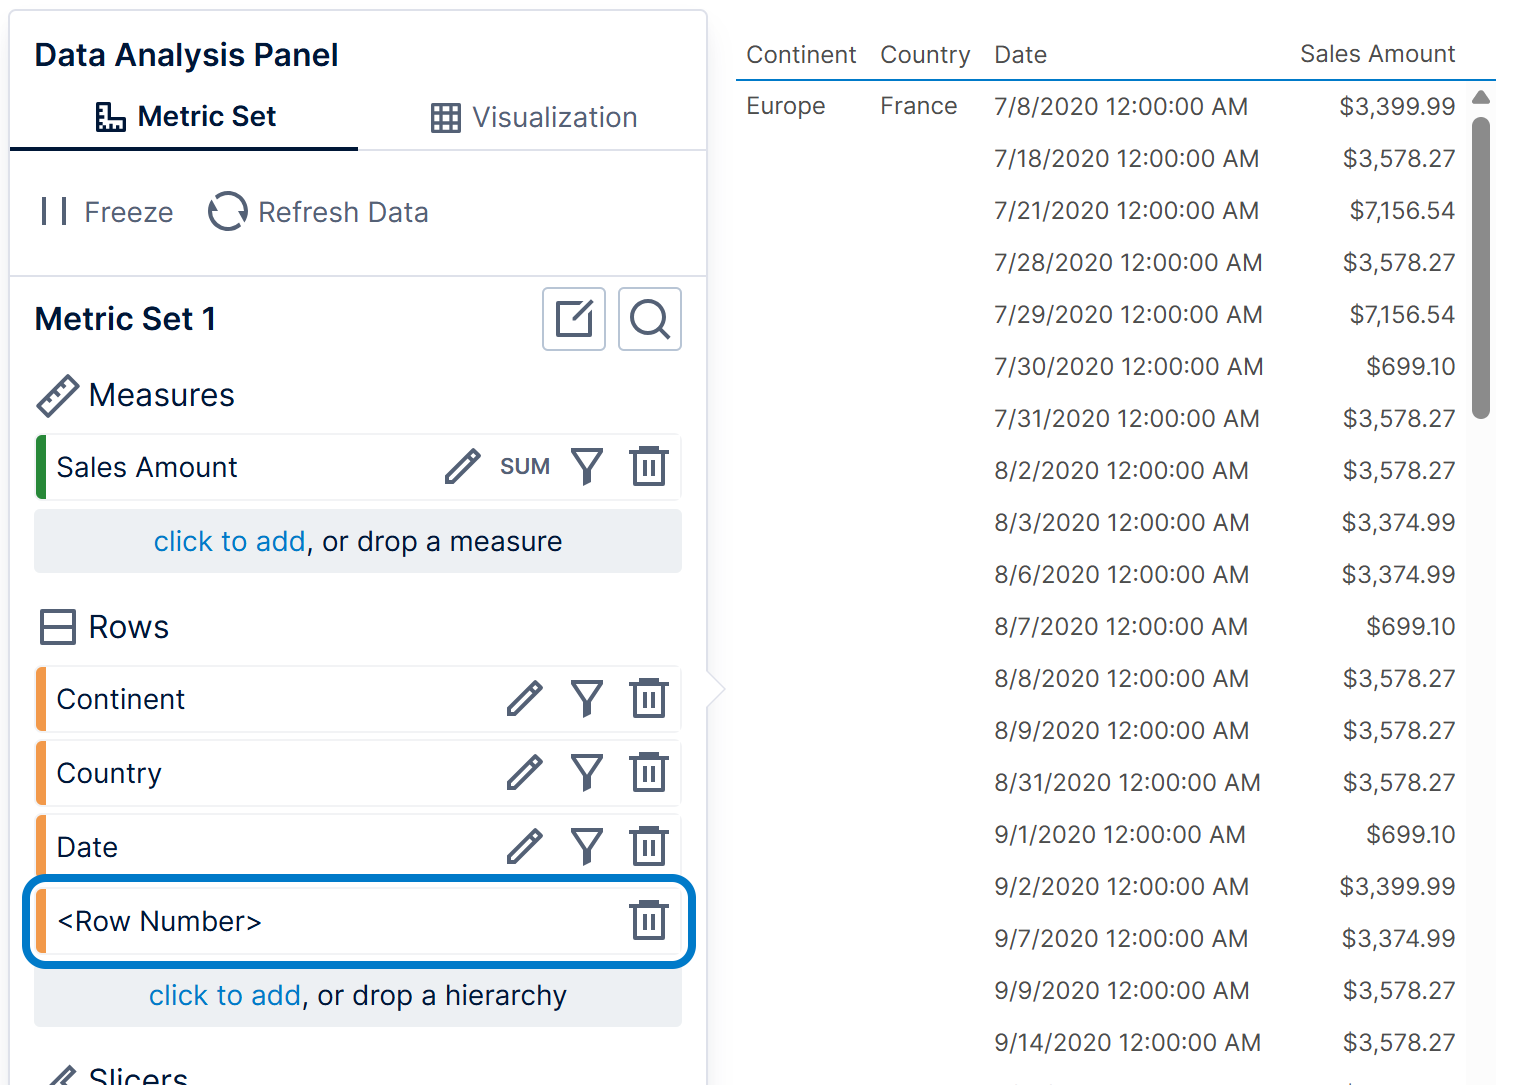Remove the Row Number entry
This screenshot has height=1085, width=1539.
tap(649, 921)
